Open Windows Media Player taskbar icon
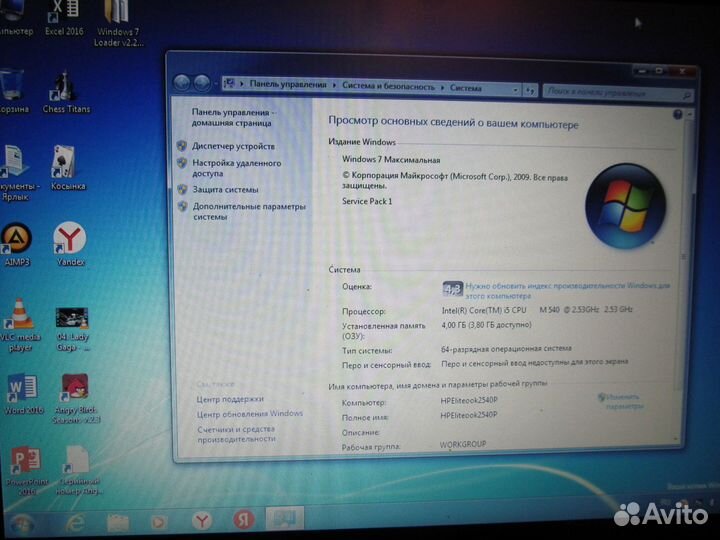720x540 pixels. pyautogui.click(x=158, y=522)
